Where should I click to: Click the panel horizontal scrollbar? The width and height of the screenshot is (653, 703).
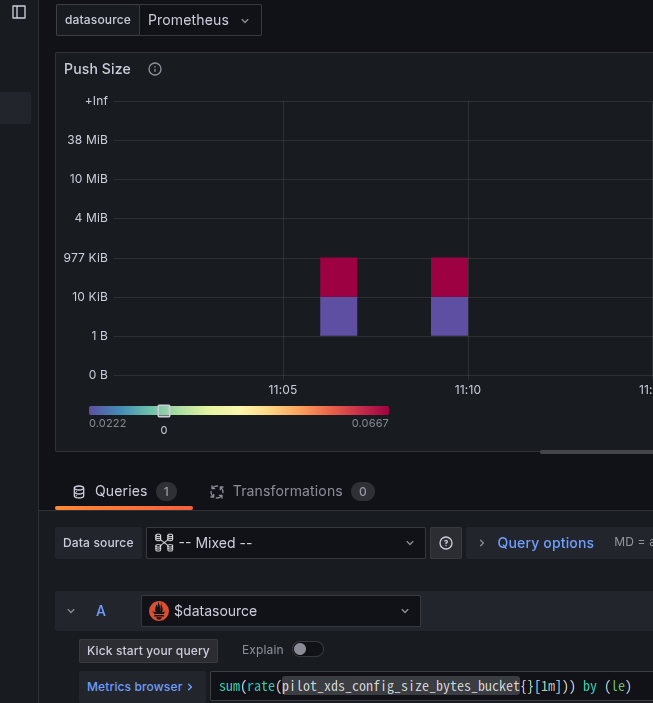click(x=596, y=452)
